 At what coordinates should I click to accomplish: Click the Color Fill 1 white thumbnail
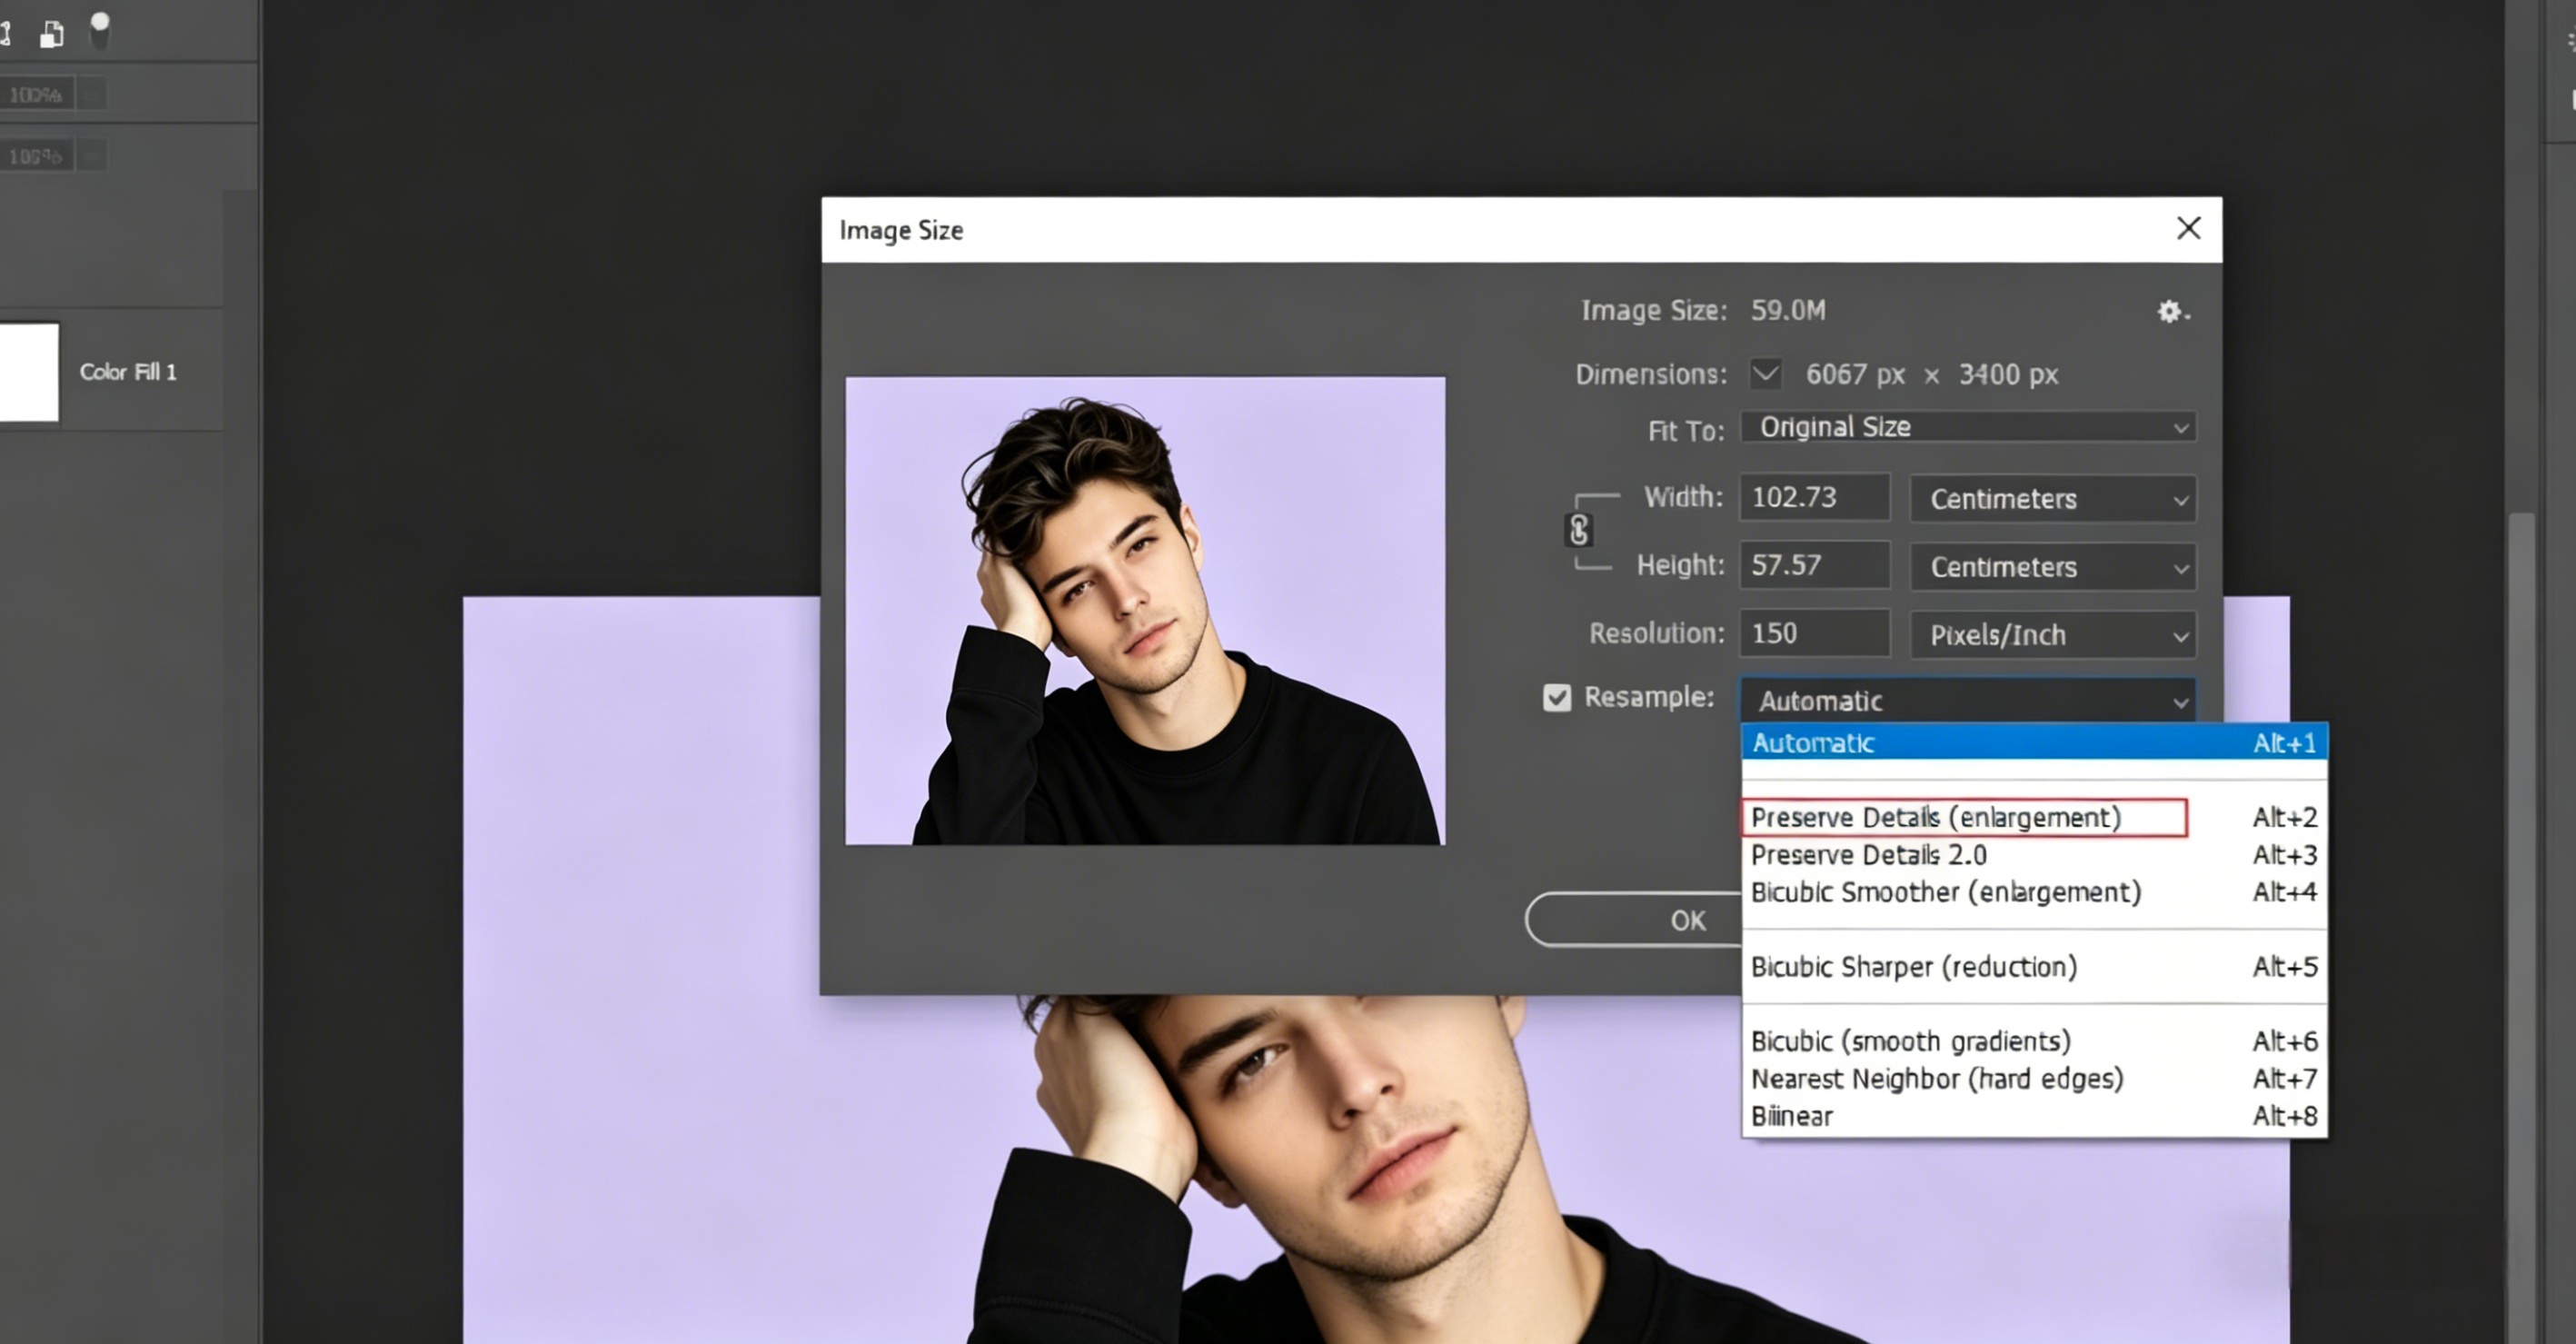point(28,372)
